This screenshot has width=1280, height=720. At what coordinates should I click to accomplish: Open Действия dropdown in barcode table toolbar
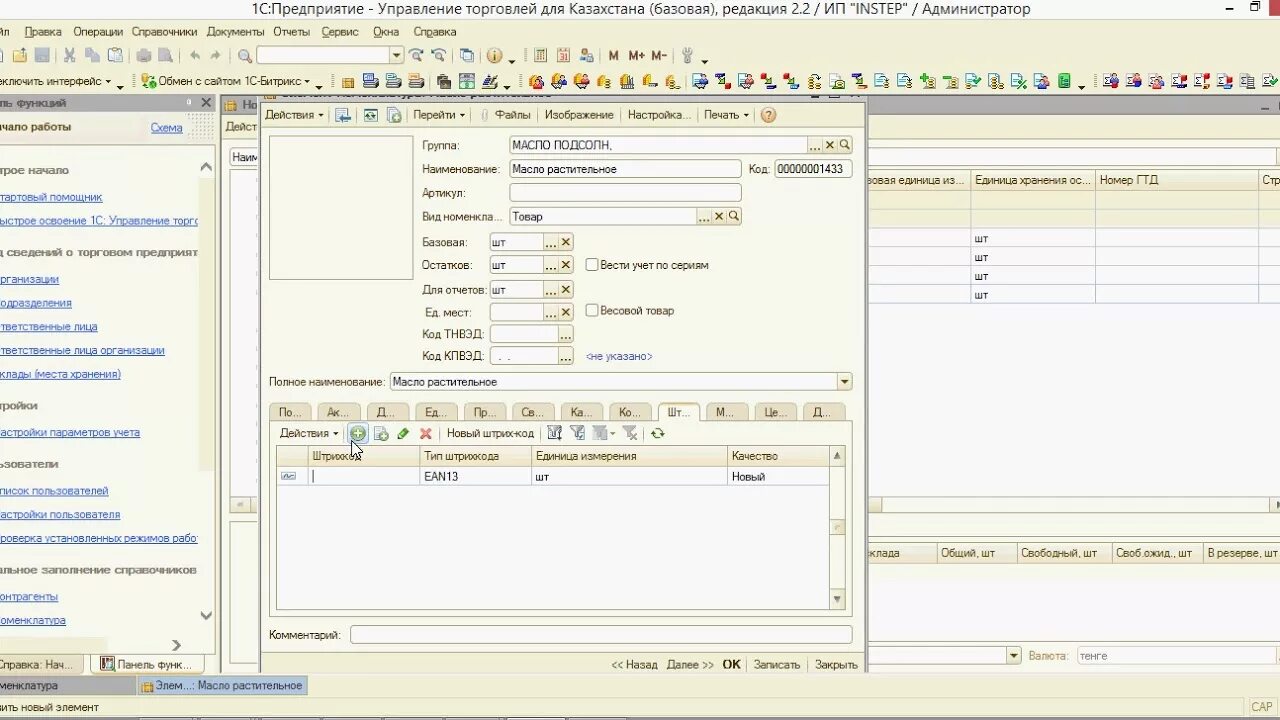click(308, 433)
